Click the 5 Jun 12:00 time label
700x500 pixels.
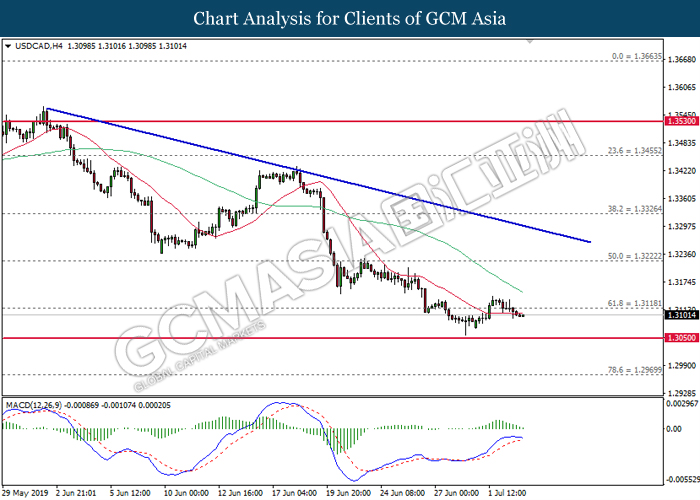[x=130, y=493]
